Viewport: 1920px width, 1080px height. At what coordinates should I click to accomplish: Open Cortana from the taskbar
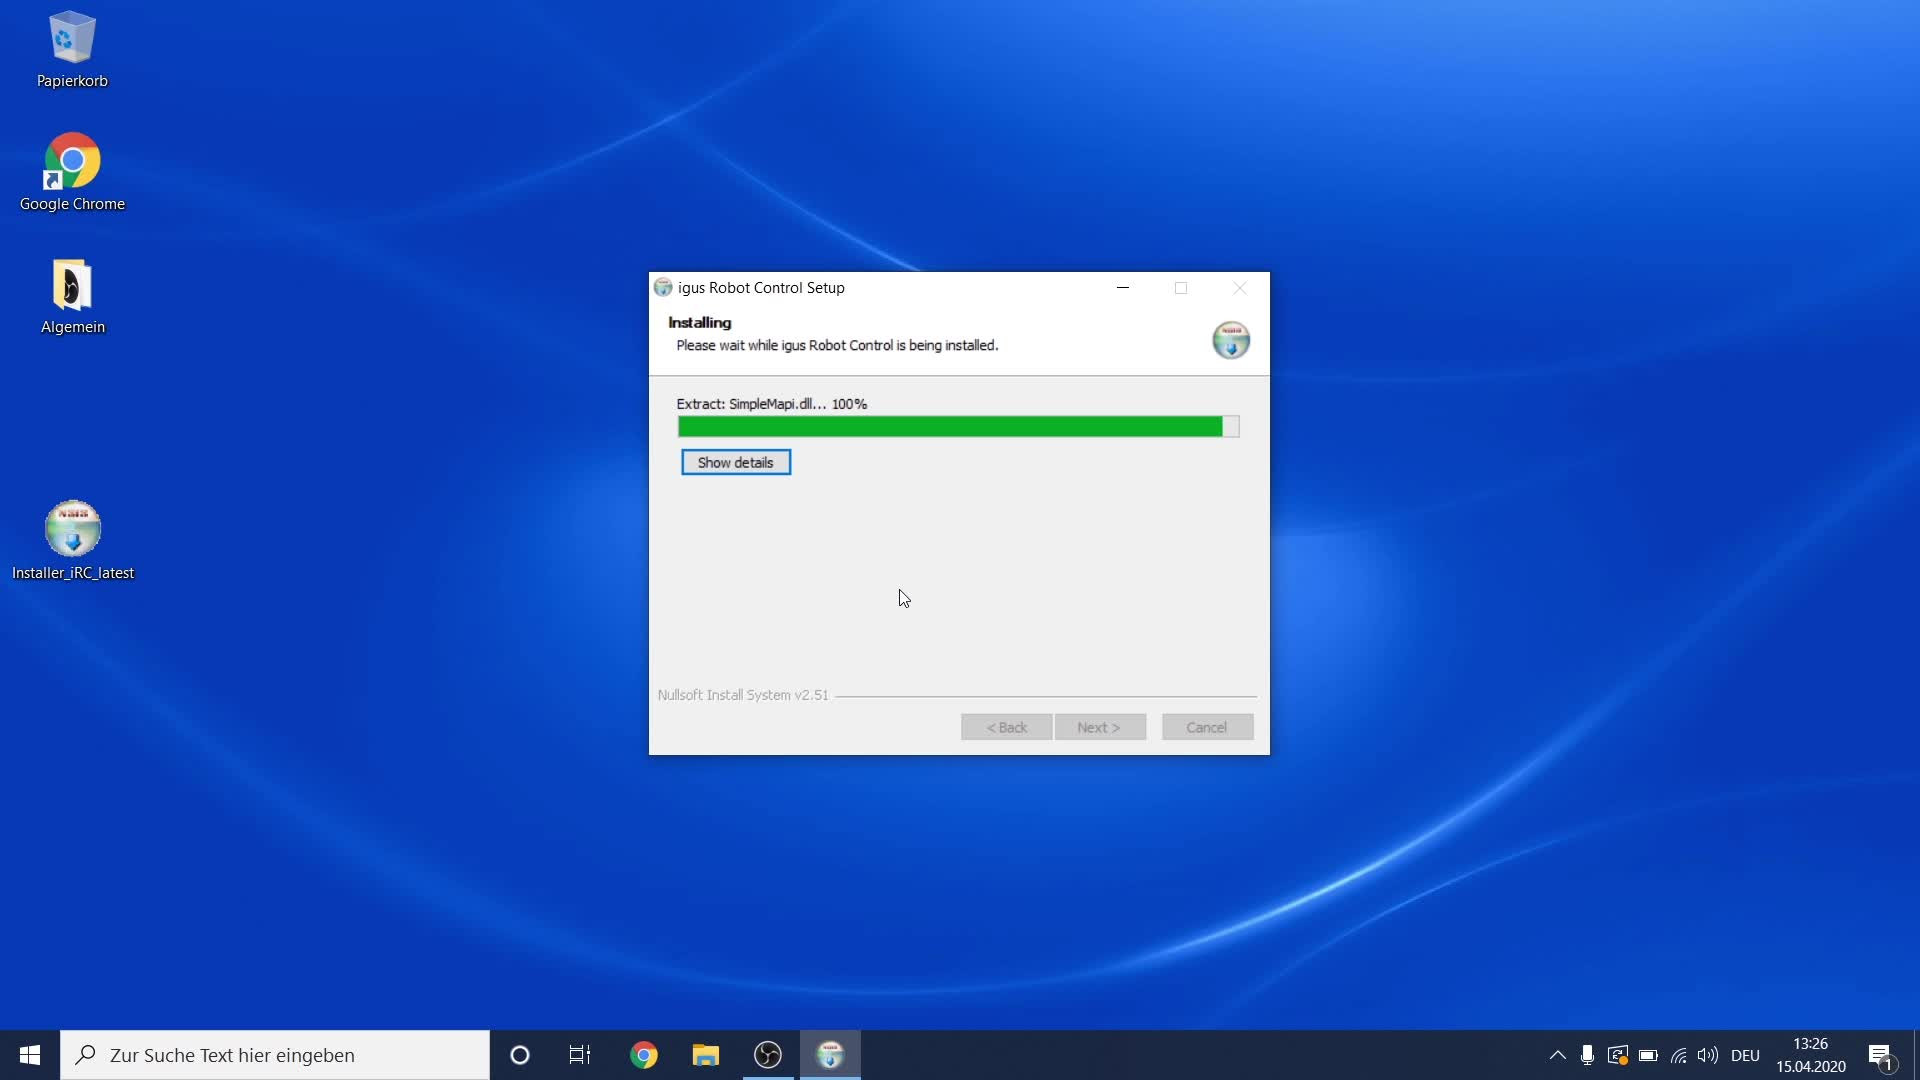click(519, 1055)
